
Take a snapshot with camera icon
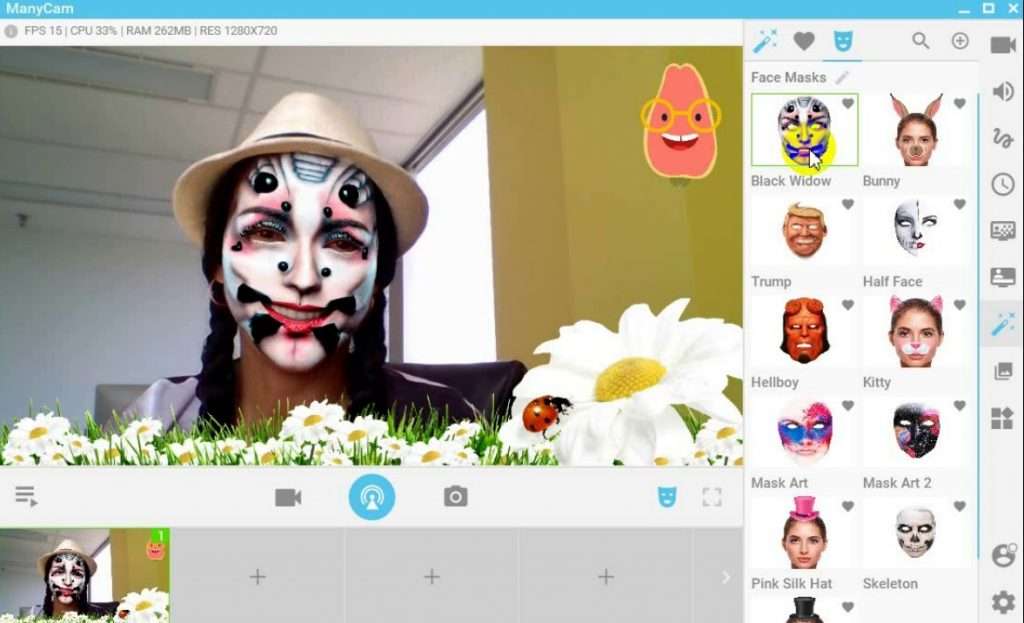pos(456,497)
